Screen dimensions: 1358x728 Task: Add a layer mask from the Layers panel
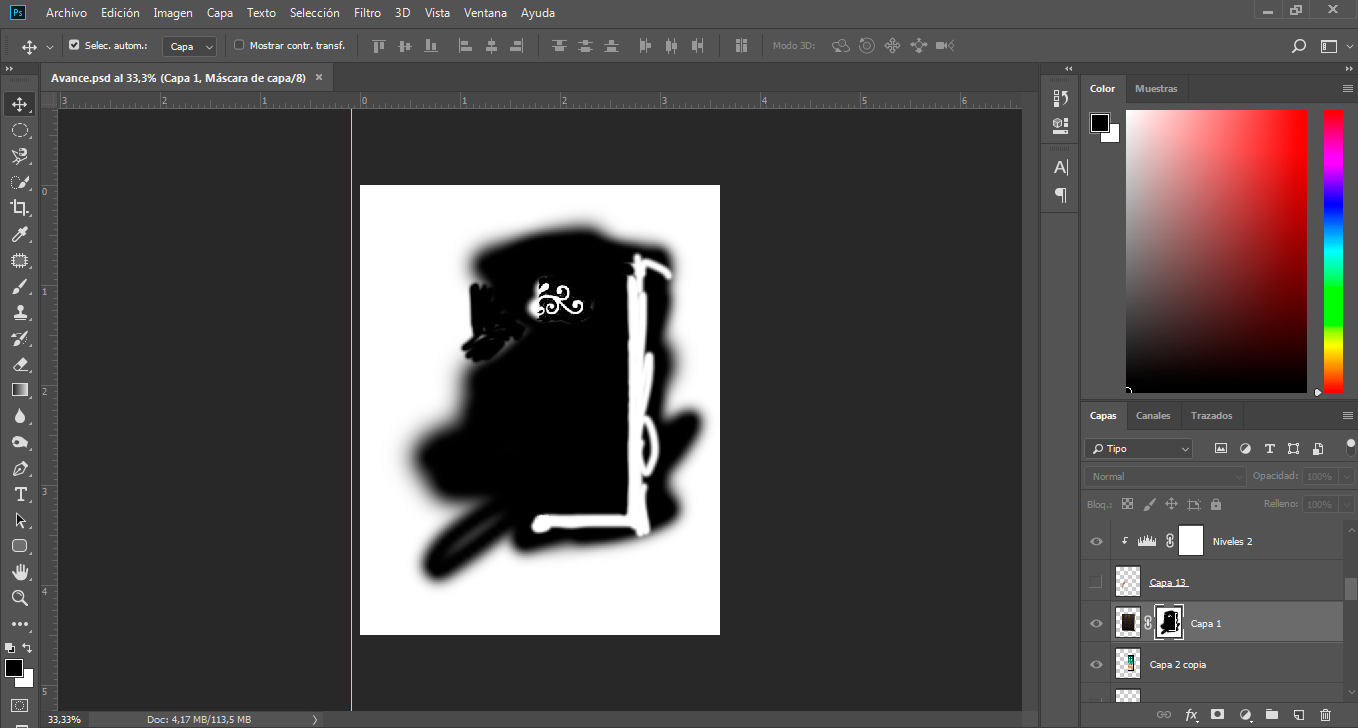[x=1219, y=715]
